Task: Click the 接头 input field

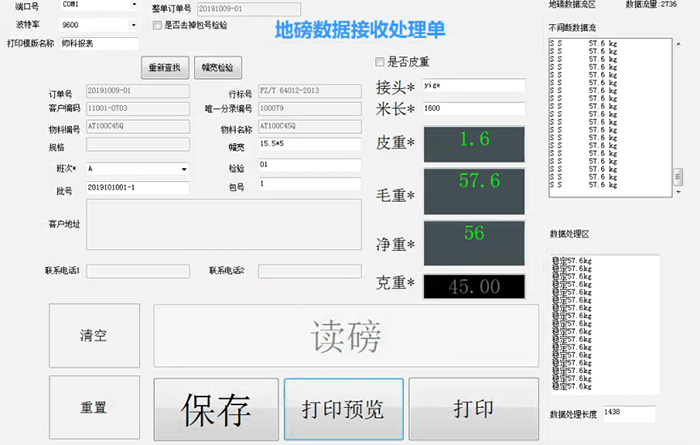Action: pos(474,85)
